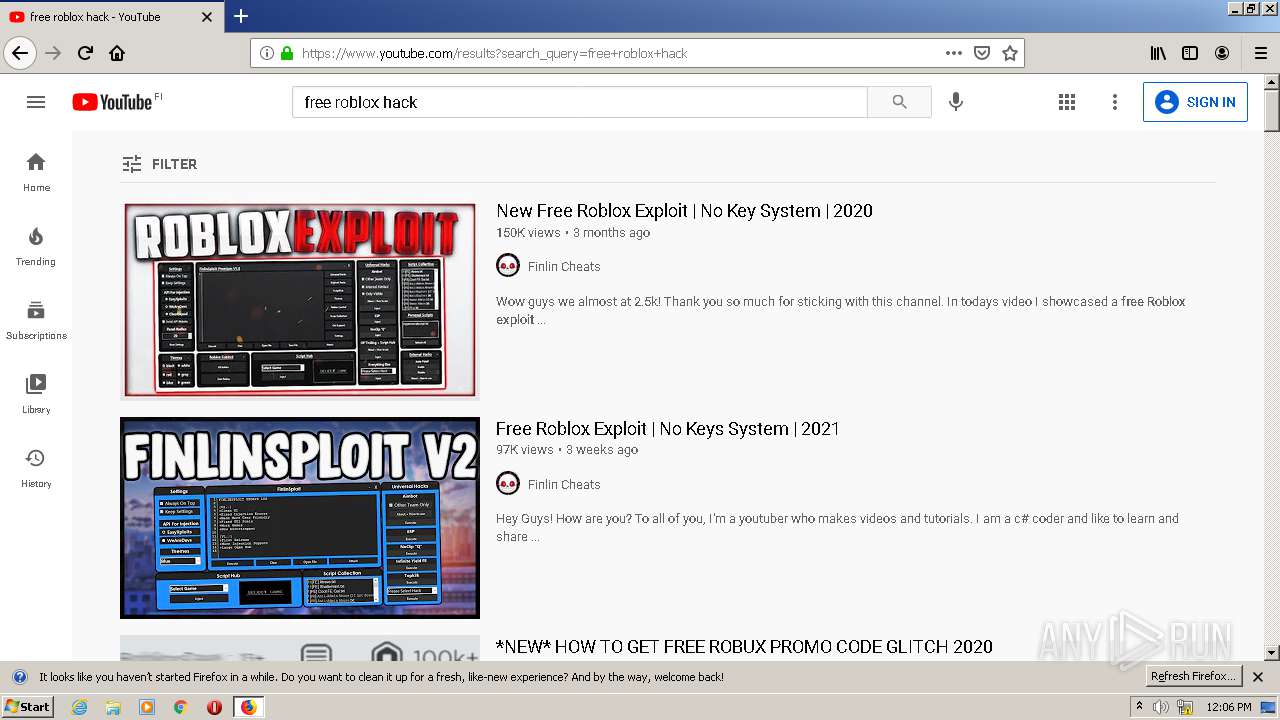Click the SIGN IN button
The width and height of the screenshot is (1280, 720).
(1195, 102)
